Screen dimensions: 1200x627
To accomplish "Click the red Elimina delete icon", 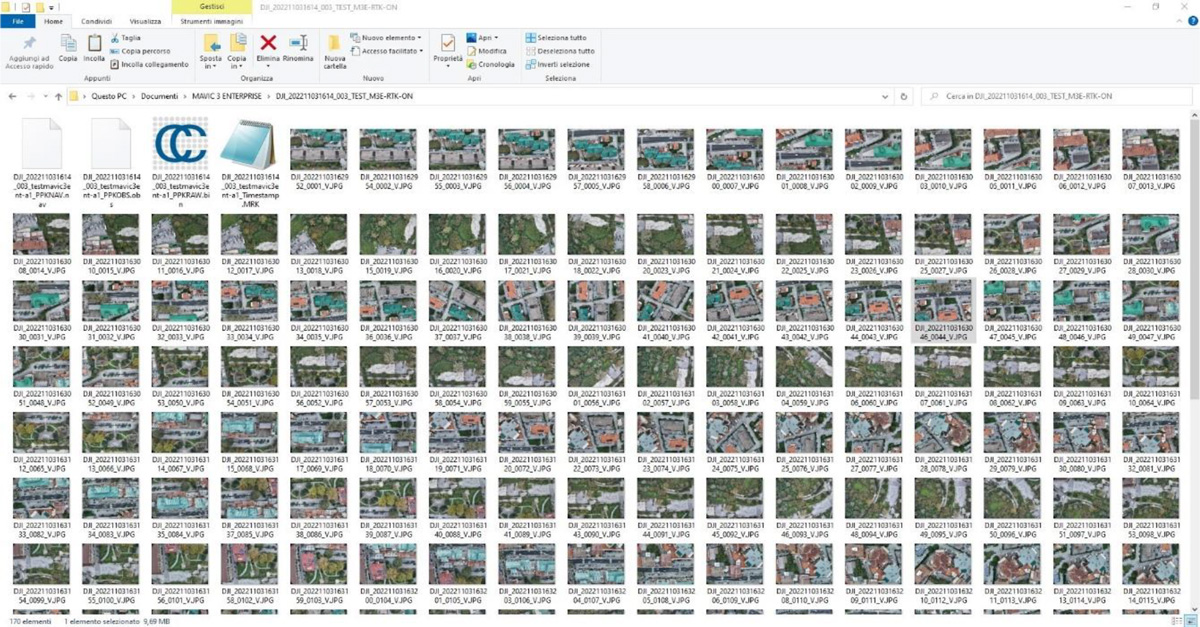I will (x=266, y=42).
